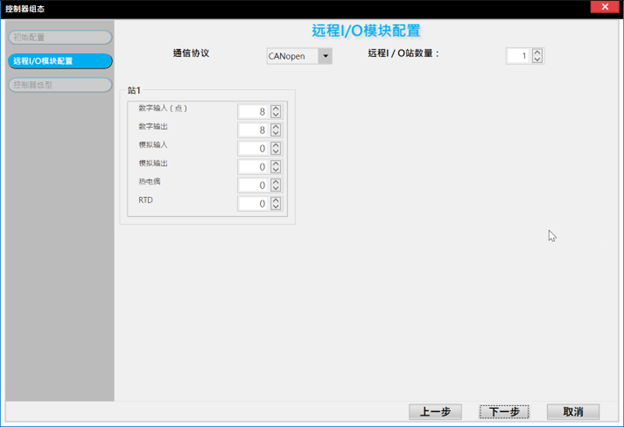This screenshot has width=624, height=427.
Task: Go to the 控制器选型 sidebar step
Action: (56, 85)
